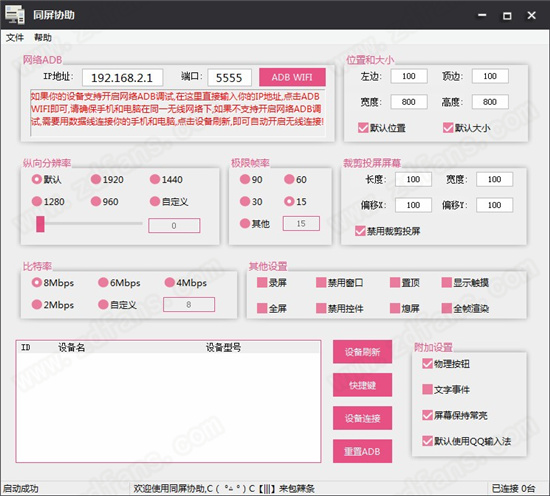Click the 设备刷新 button

362,352
